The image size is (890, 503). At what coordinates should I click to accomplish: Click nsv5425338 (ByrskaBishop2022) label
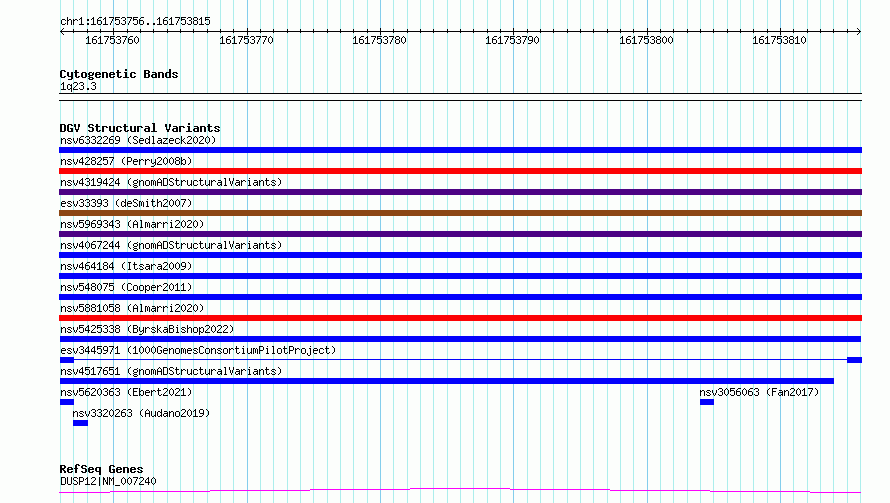click(x=147, y=329)
